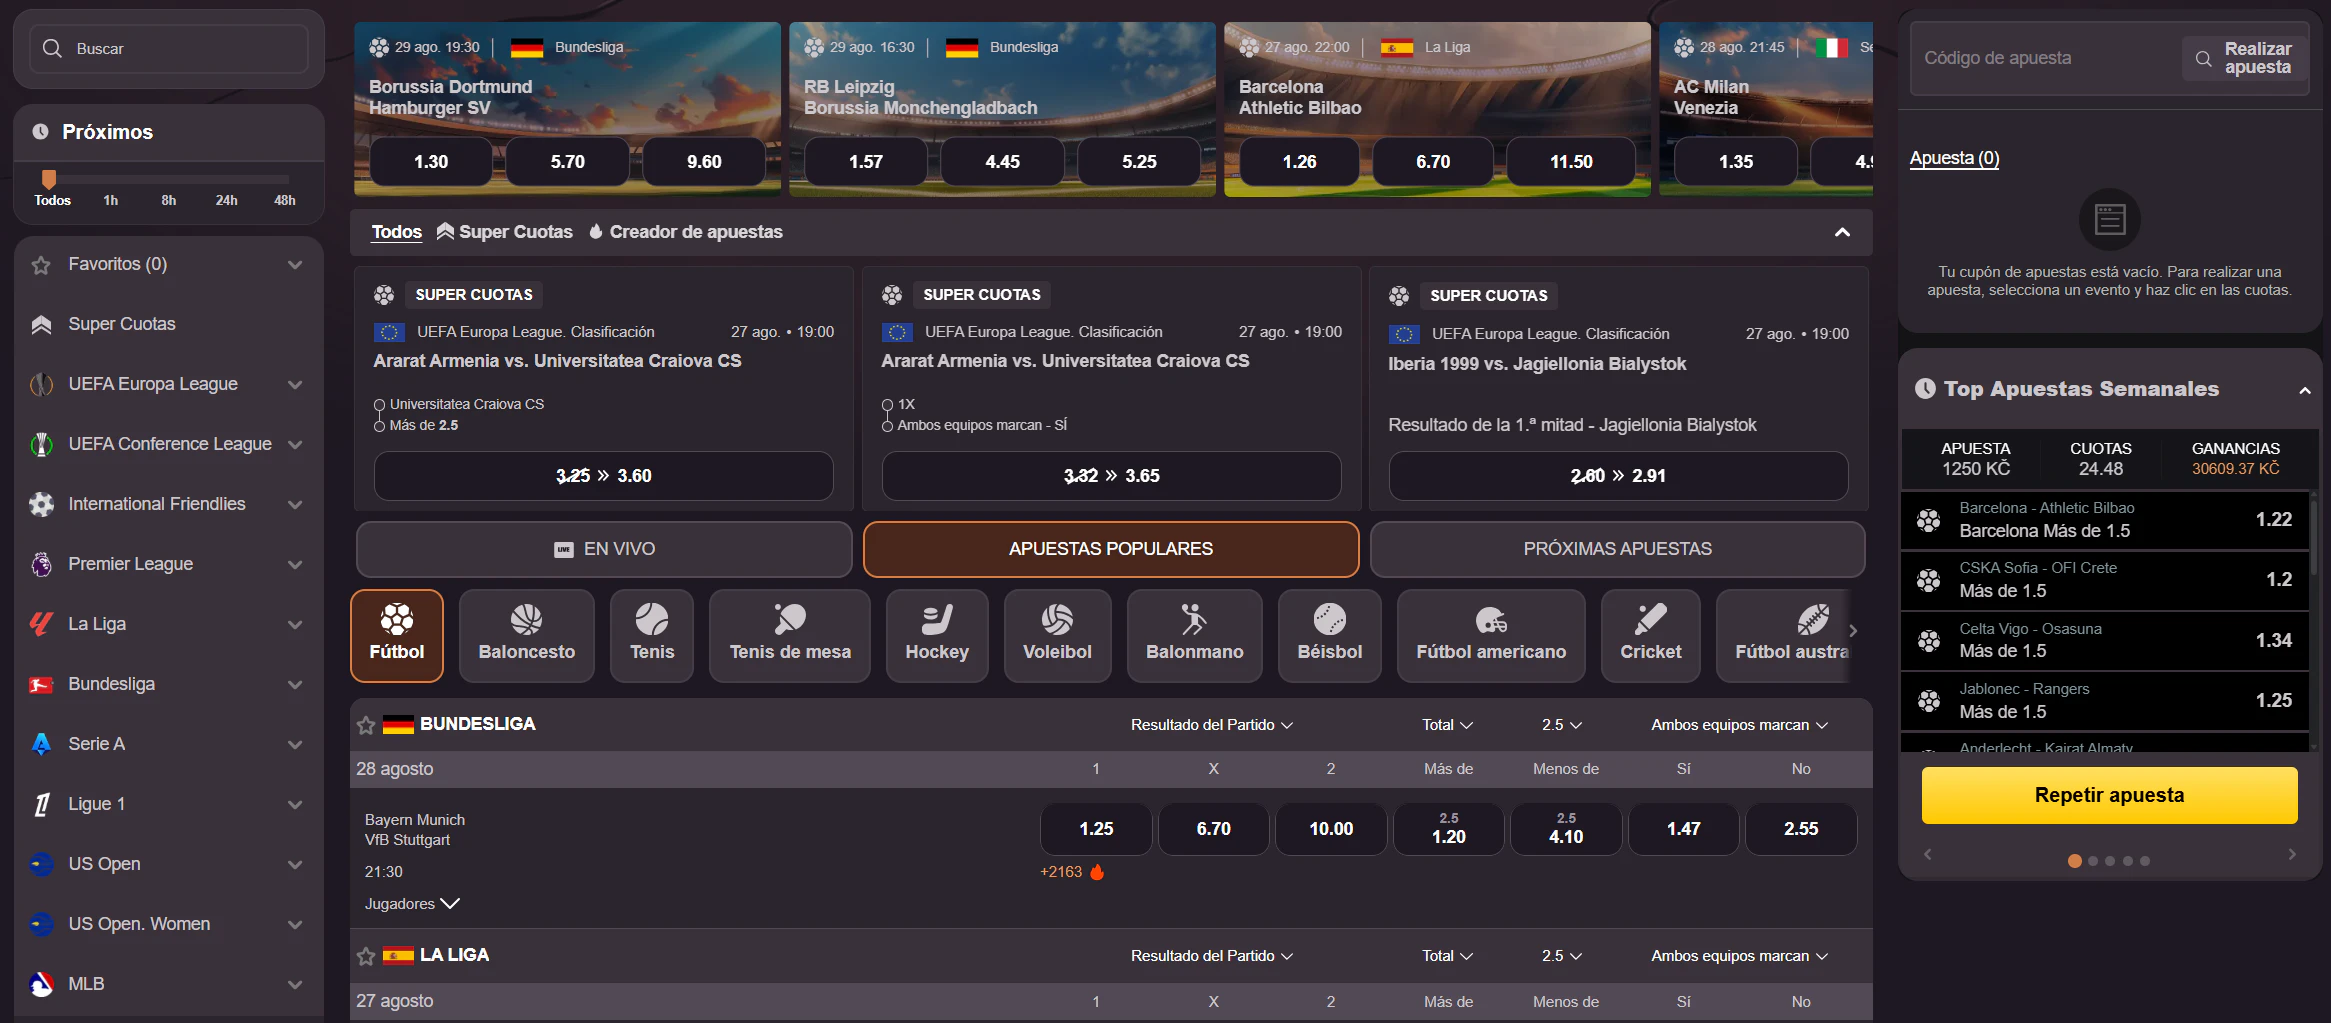Open Total dropdown in Bundesliga header
2331x1023 pixels.
point(1447,725)
